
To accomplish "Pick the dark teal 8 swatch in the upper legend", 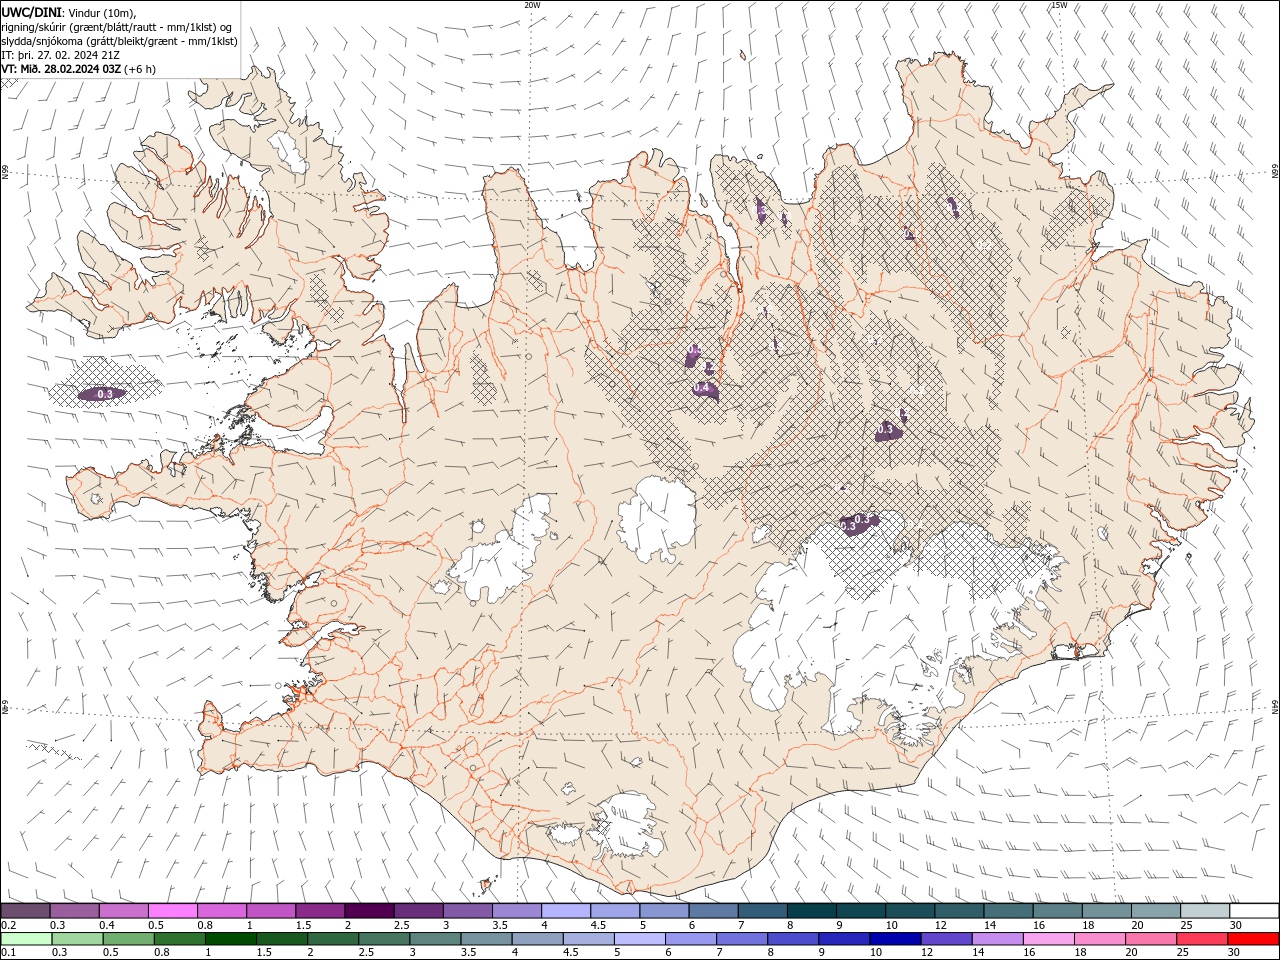I will point(811,911).
